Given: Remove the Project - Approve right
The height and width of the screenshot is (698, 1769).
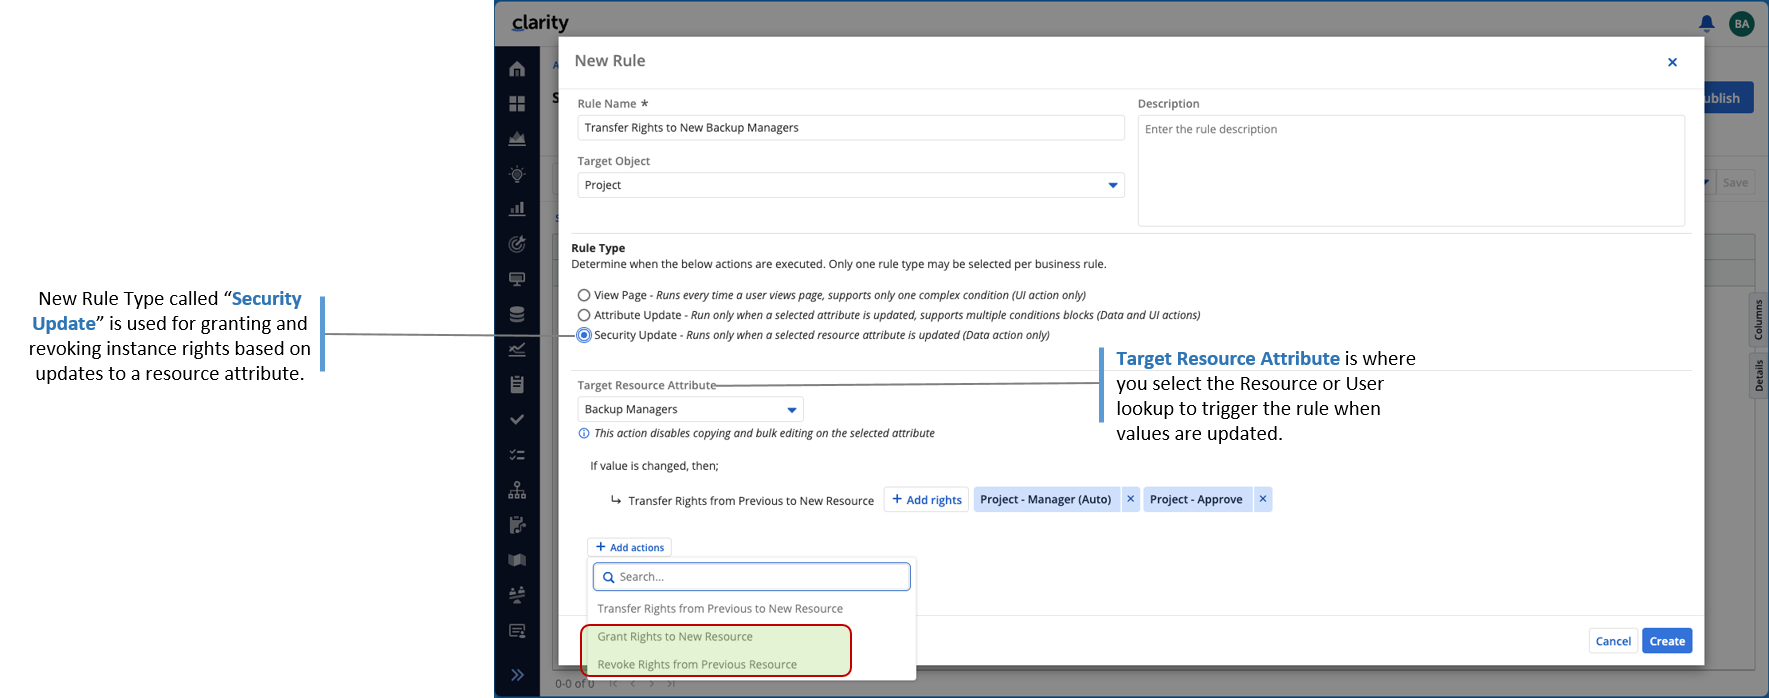Looking at the screenshot, I should 1262,499.
